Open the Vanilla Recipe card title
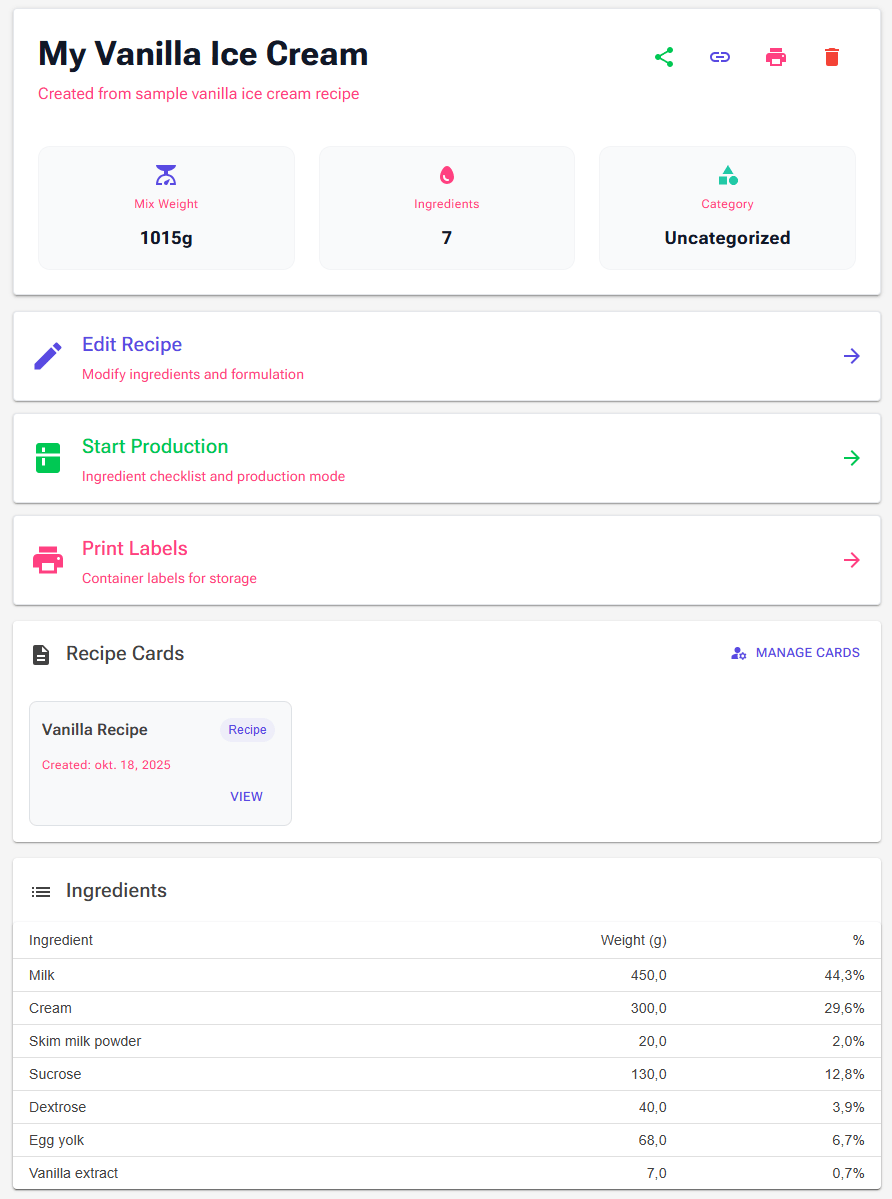892x1199 pixels. click(x=95, y=729)
